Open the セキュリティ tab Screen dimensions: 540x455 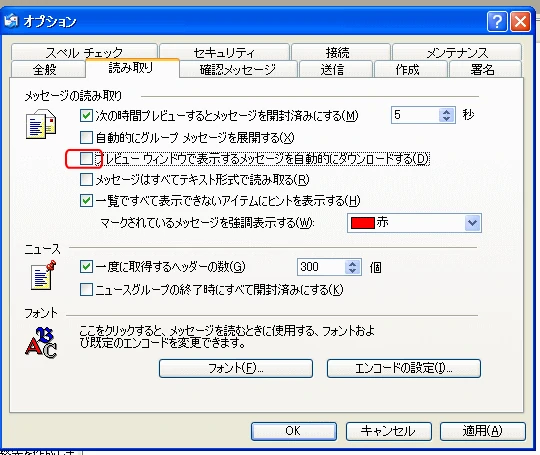[x=224, y=52]
